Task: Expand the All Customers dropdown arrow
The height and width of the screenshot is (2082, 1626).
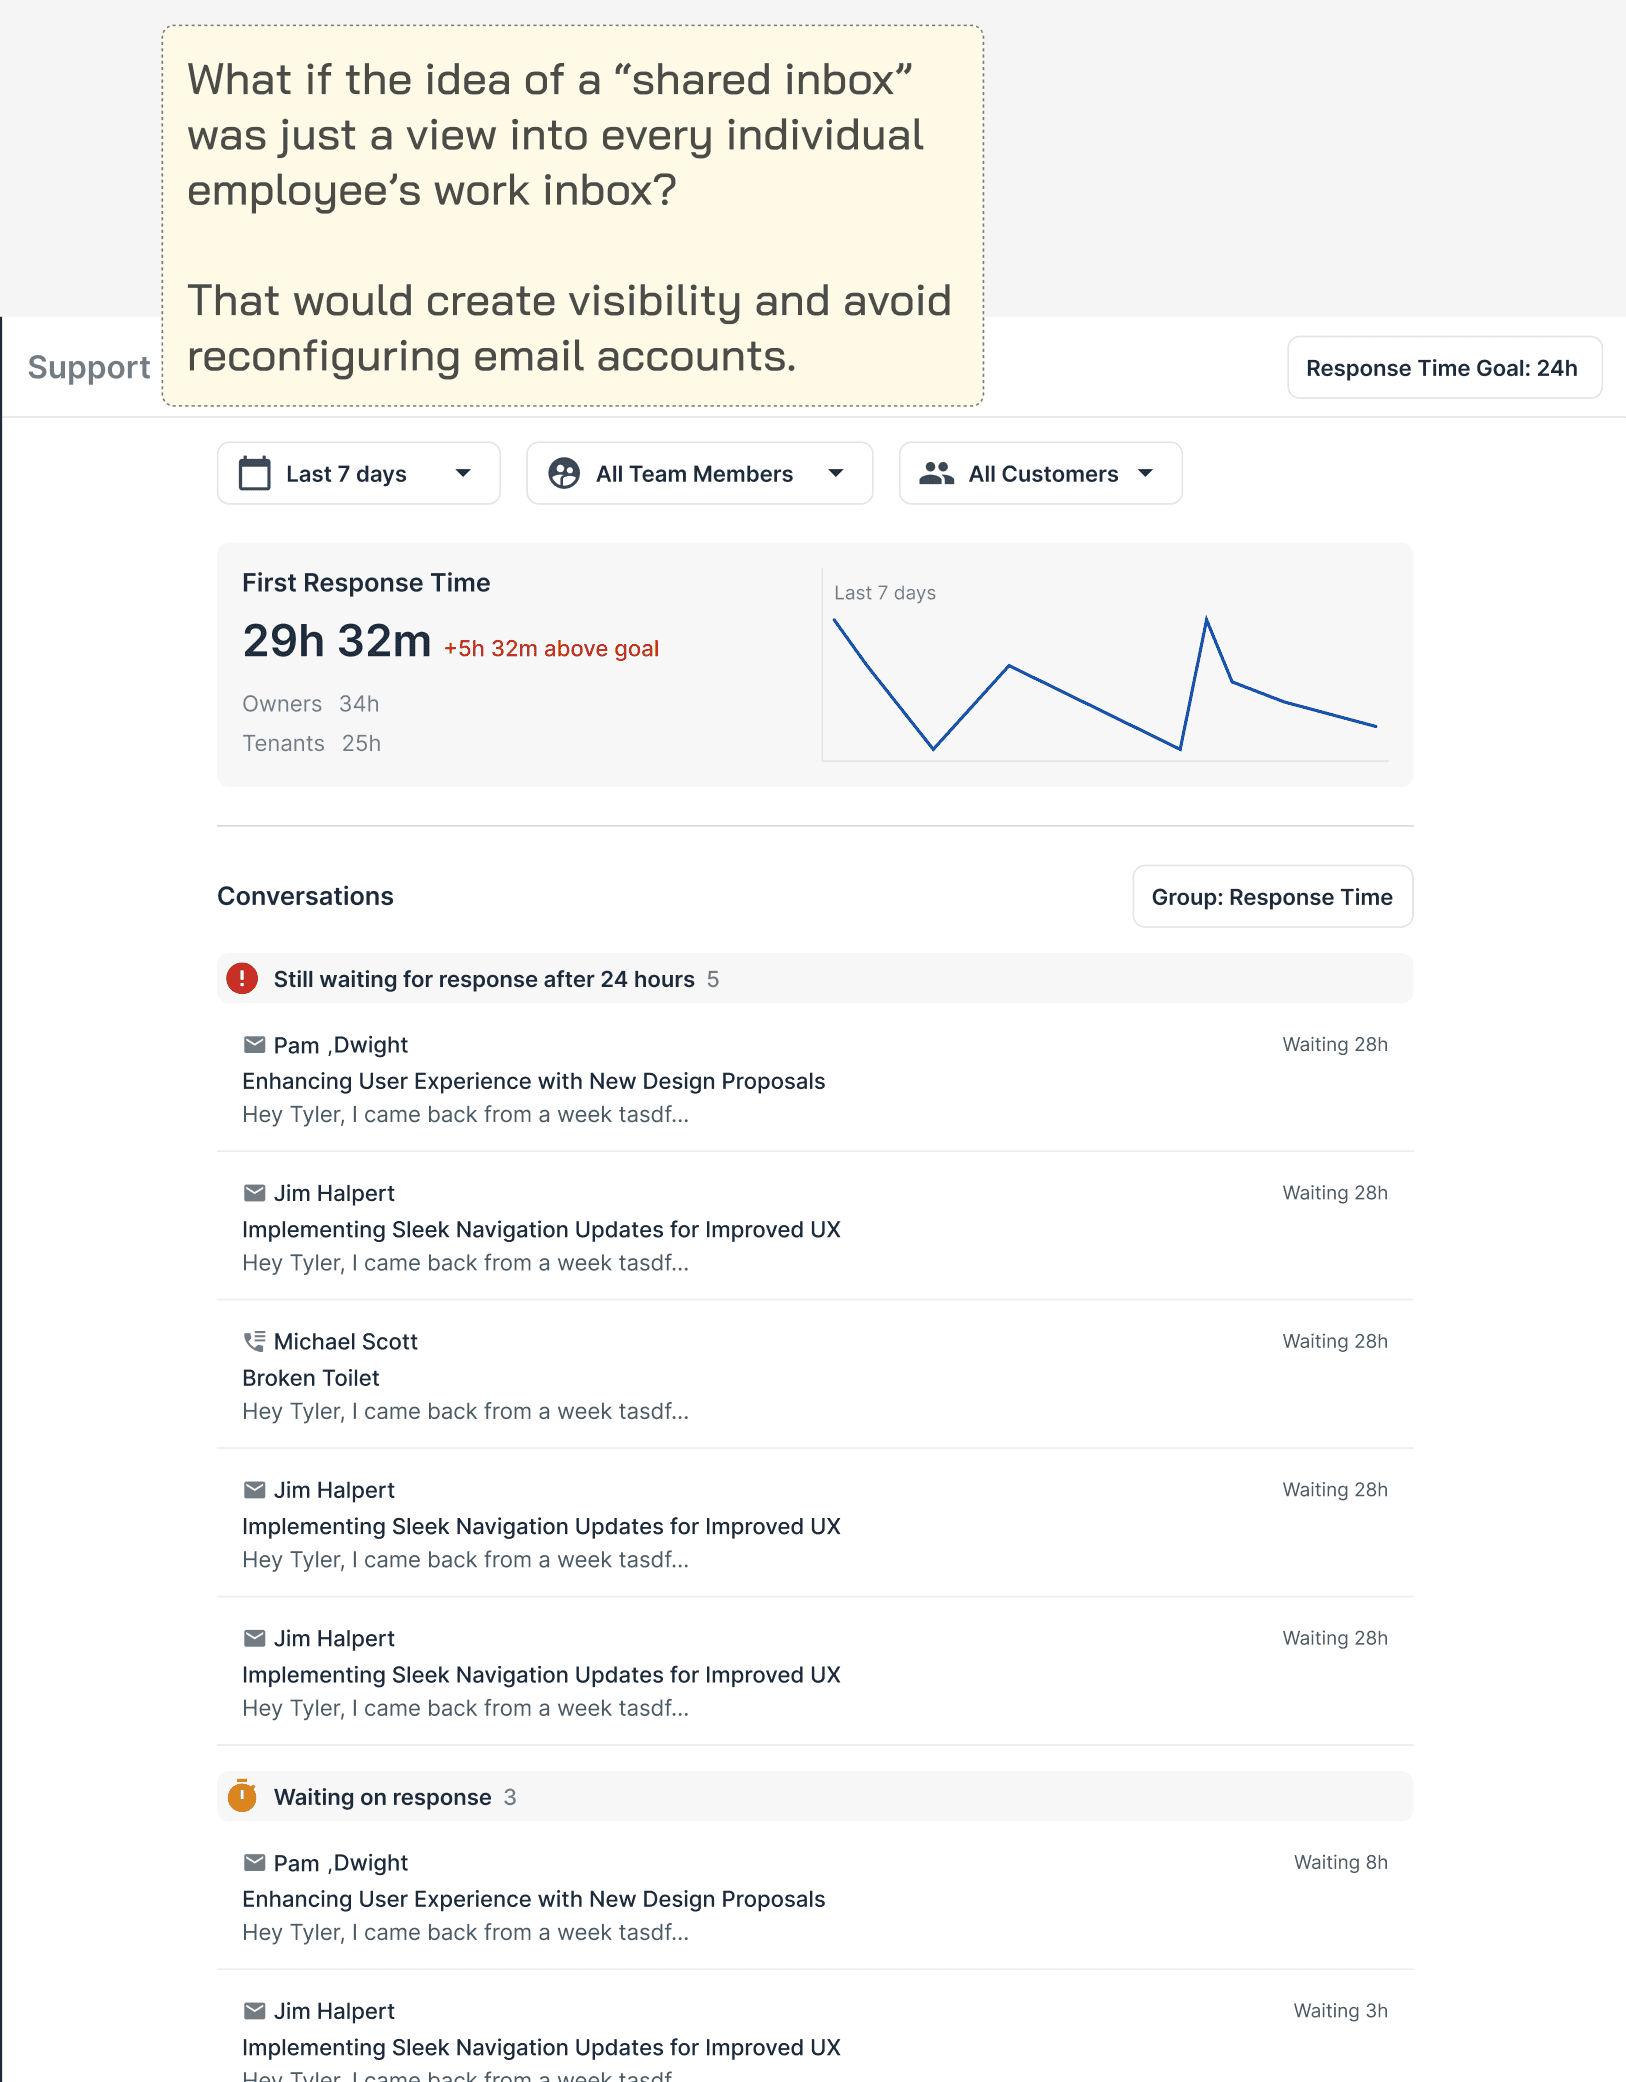Action: click(1146, 473)
